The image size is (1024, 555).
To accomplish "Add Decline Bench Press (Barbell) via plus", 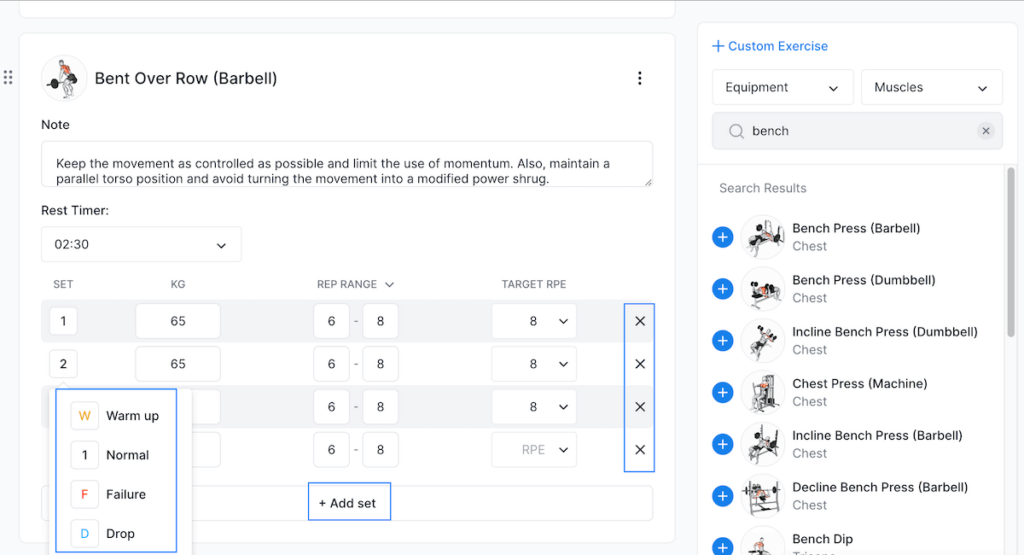I will pyautogui.click(x=722, y=496).
